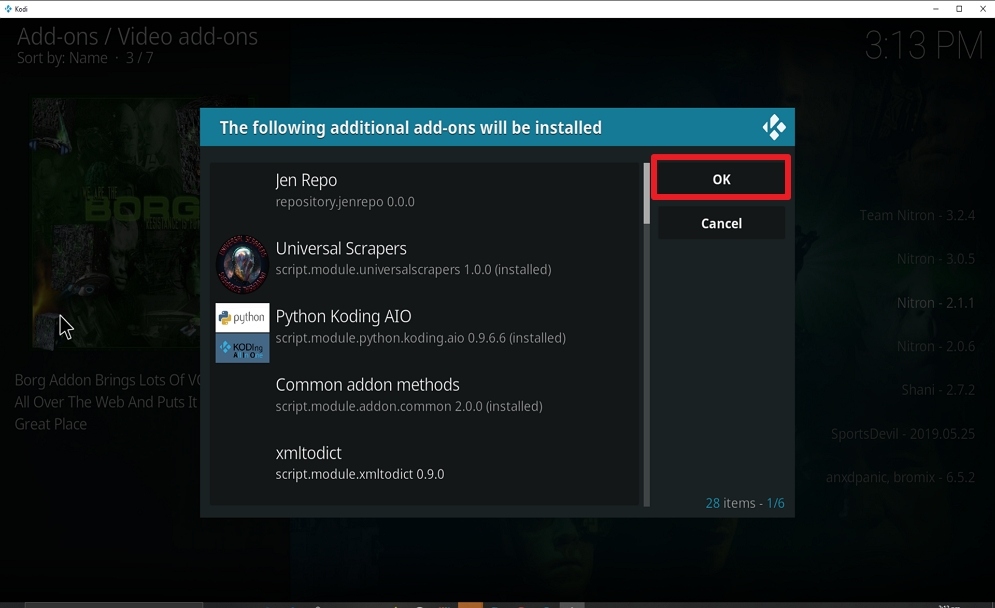Image resolution: width=995 pixels, height=608 pixels.
Task: Select background row 'Shani - 2.7.2'
Action: click(x=938, y=390)
